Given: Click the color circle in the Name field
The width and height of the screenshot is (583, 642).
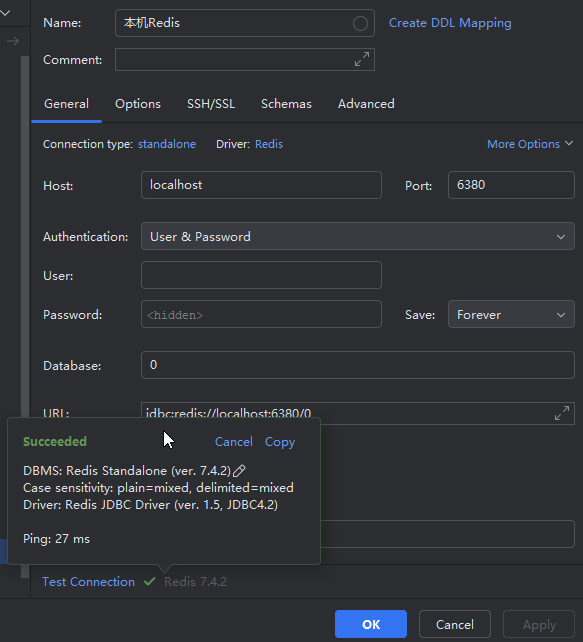Looking at the screenshot, I should (x=360, y=23).
